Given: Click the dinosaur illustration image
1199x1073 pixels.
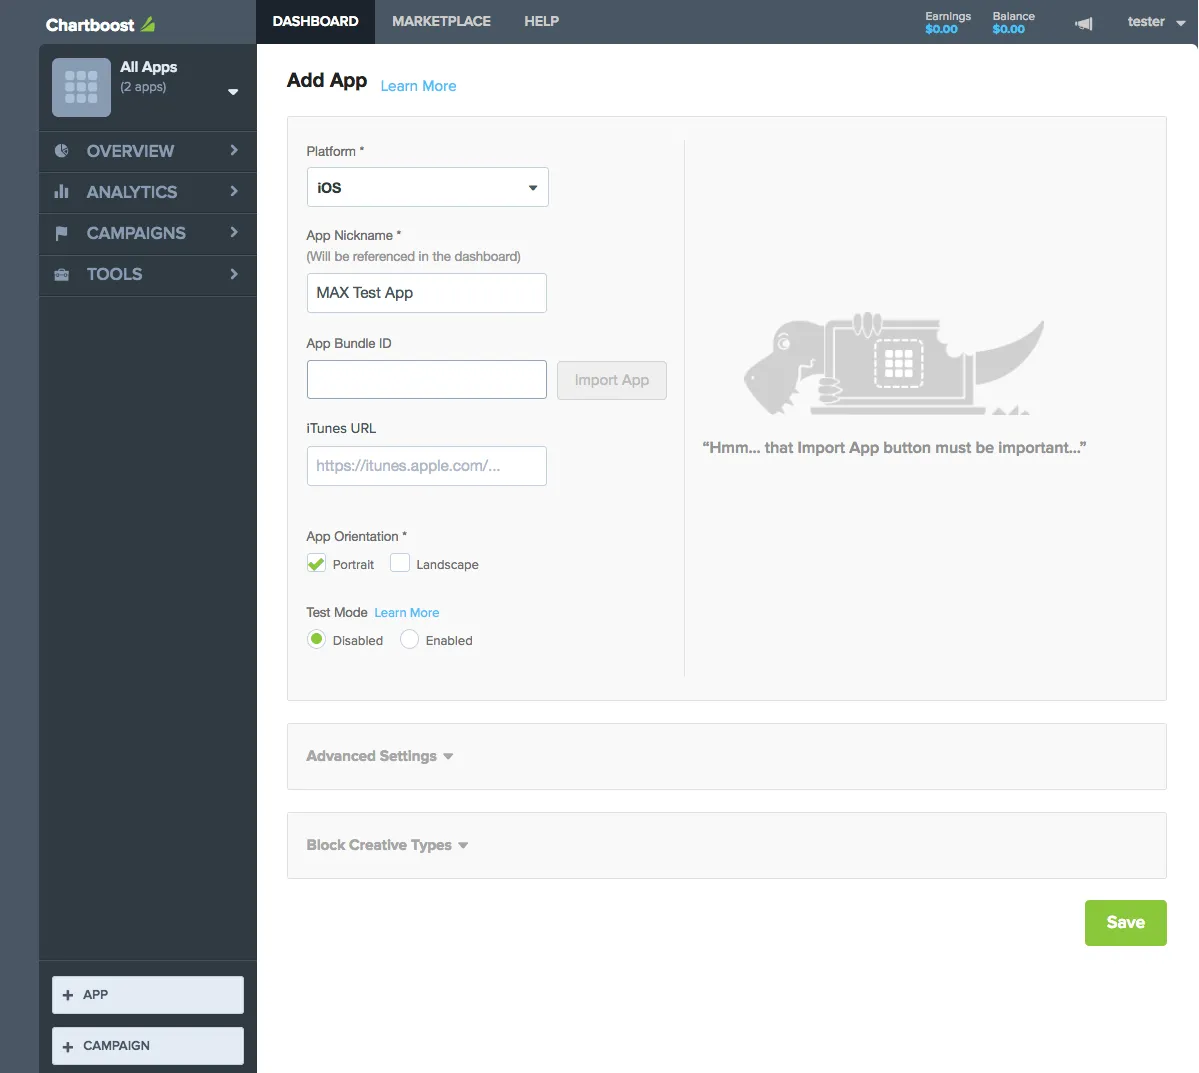Looking at the screenshot, I should tap(892, 366).
